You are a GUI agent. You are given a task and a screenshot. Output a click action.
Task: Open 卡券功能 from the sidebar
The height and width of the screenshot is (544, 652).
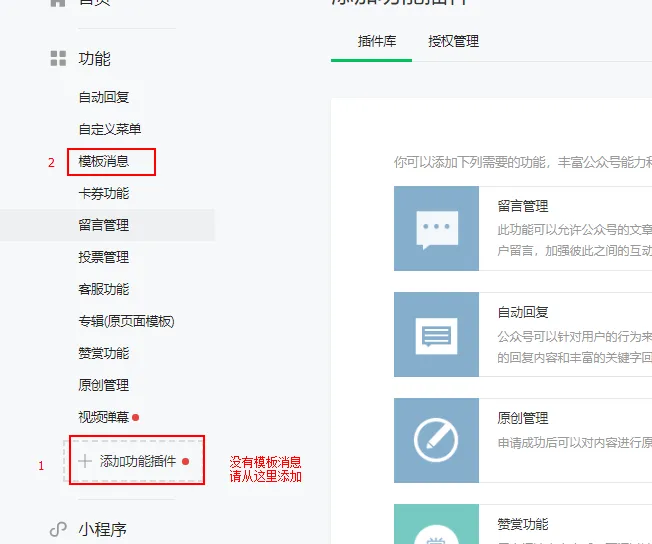pos(104,193)
